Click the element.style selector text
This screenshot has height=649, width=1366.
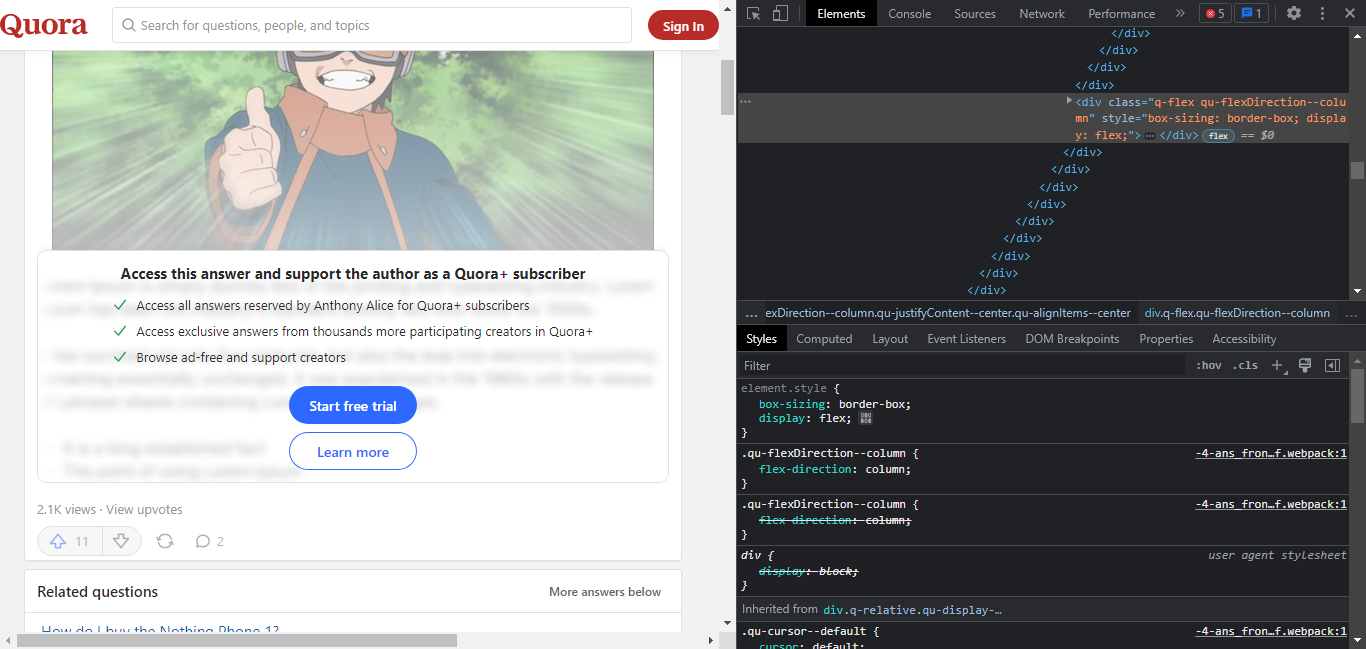(x=783, y=388)
